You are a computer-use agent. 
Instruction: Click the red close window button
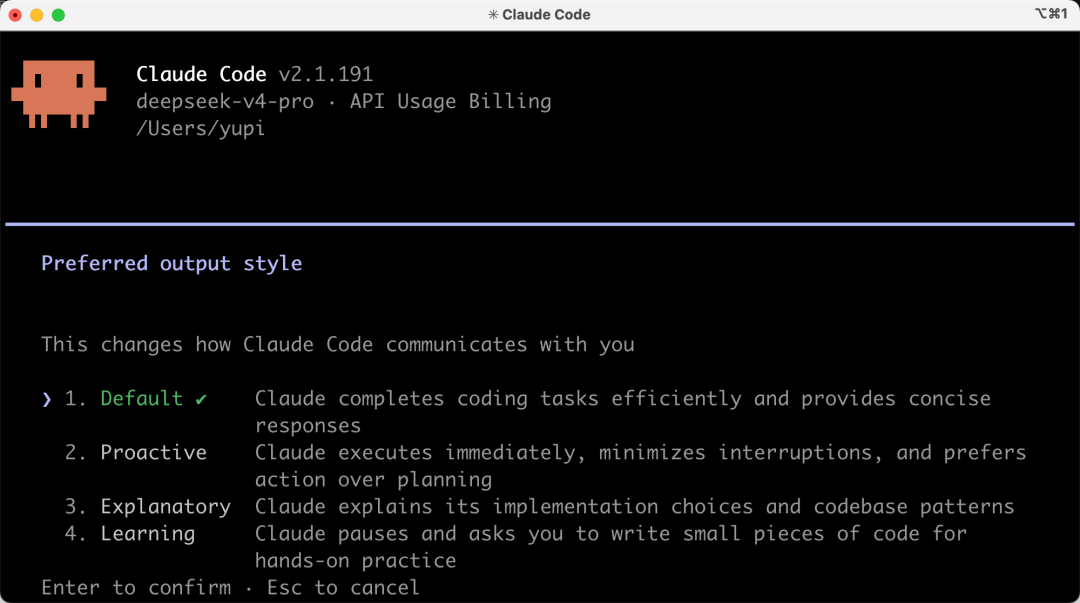[15, 15]
